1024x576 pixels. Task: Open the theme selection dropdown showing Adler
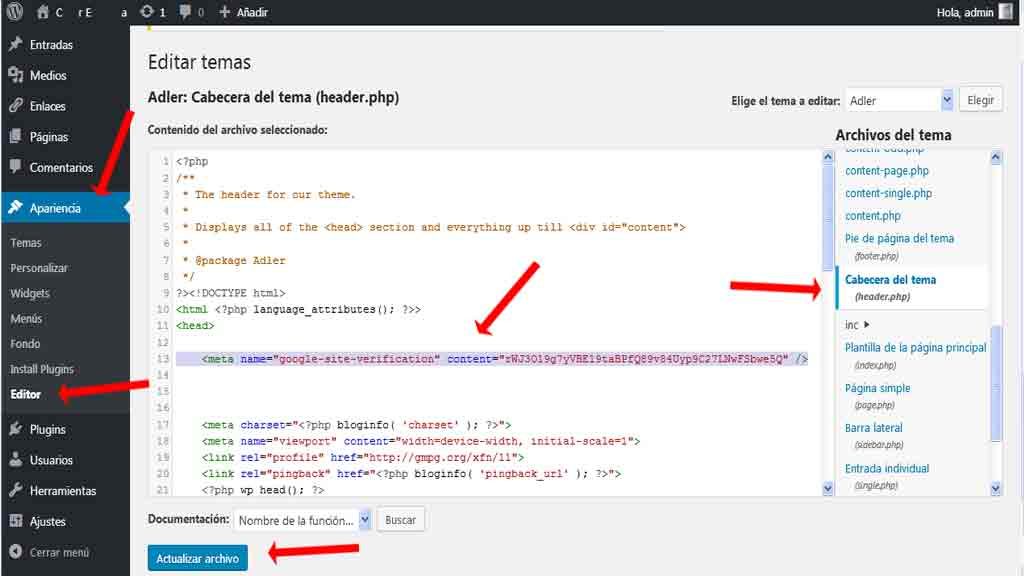pyautogui.click(x=899, y=101)
